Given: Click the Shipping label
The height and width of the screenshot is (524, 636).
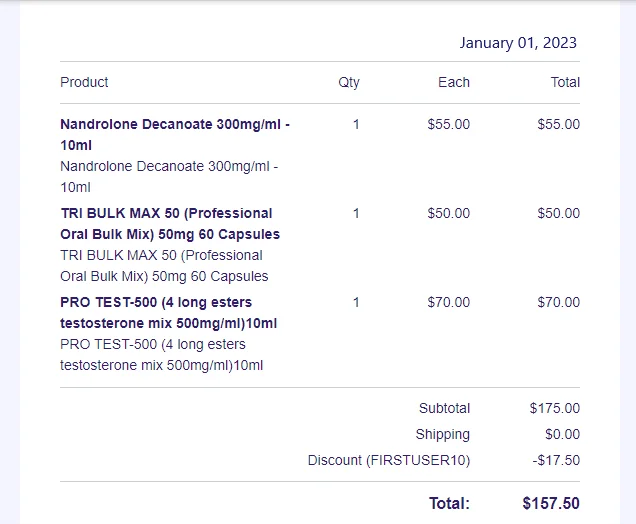Looking at the screenshot, I should [443, 434].
